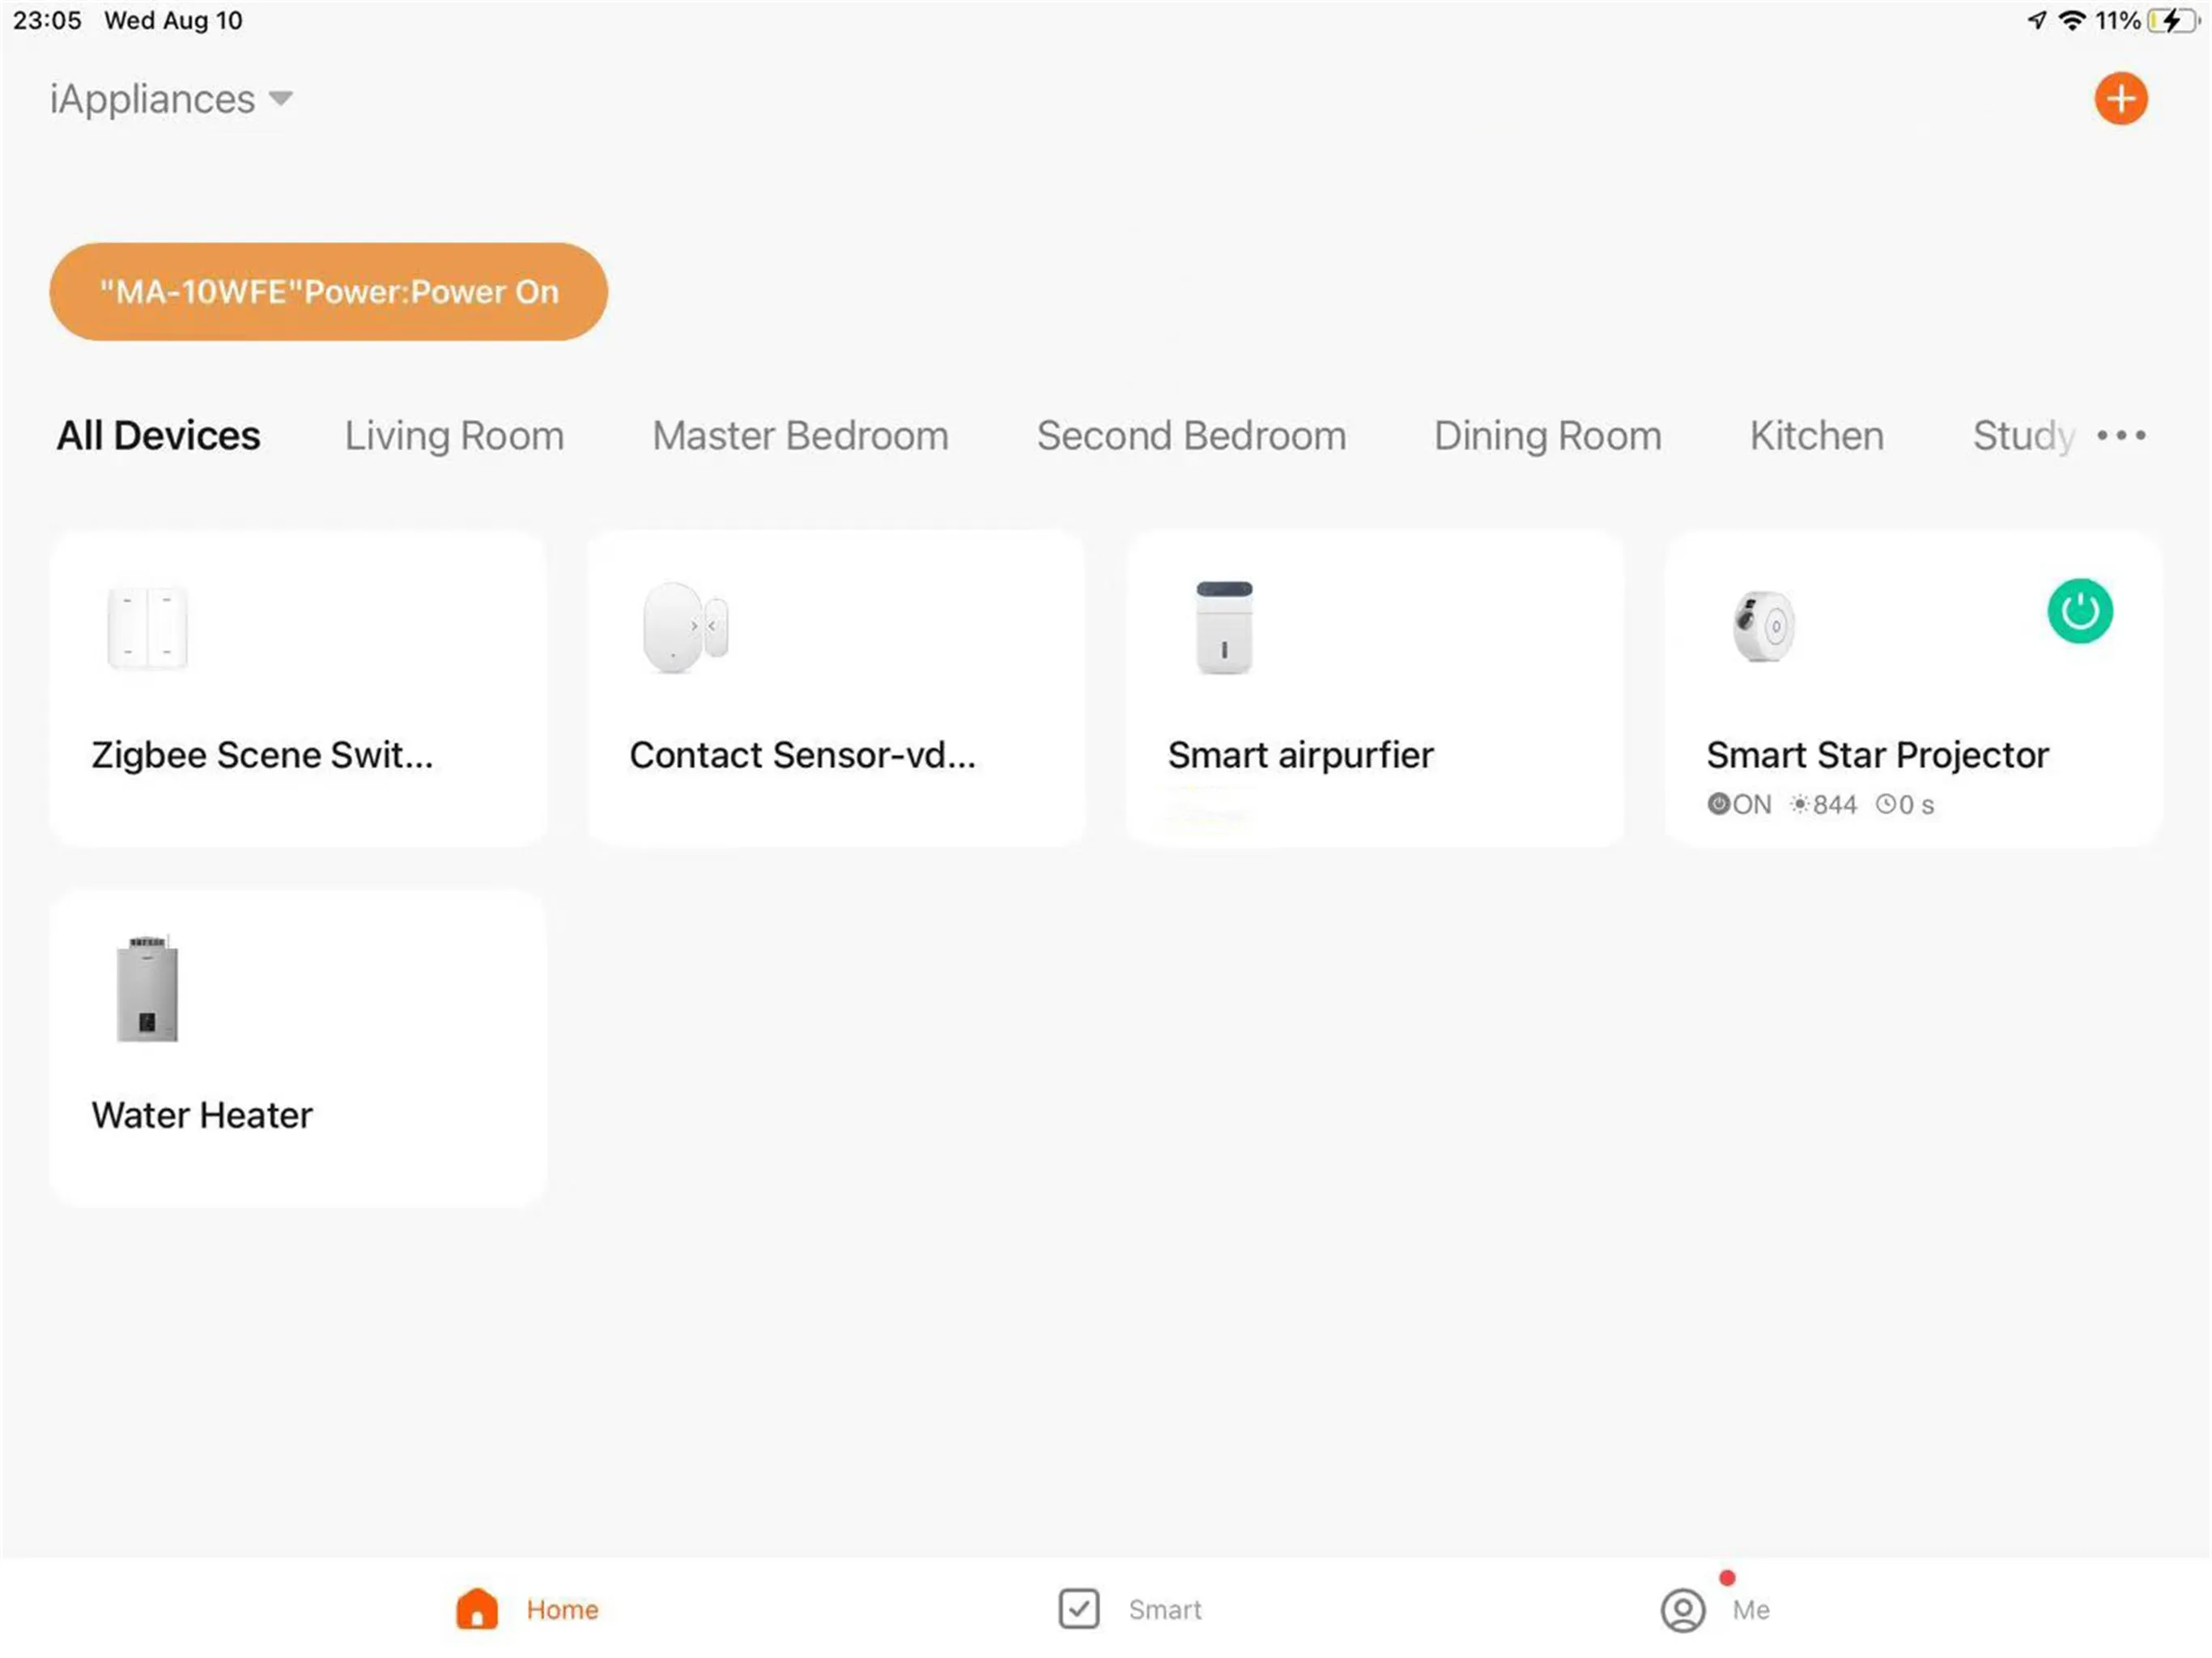Select the Second Bedroom room filter
The width and height of the screenshot is (2212, 1658).
(x=1189, y=436)
